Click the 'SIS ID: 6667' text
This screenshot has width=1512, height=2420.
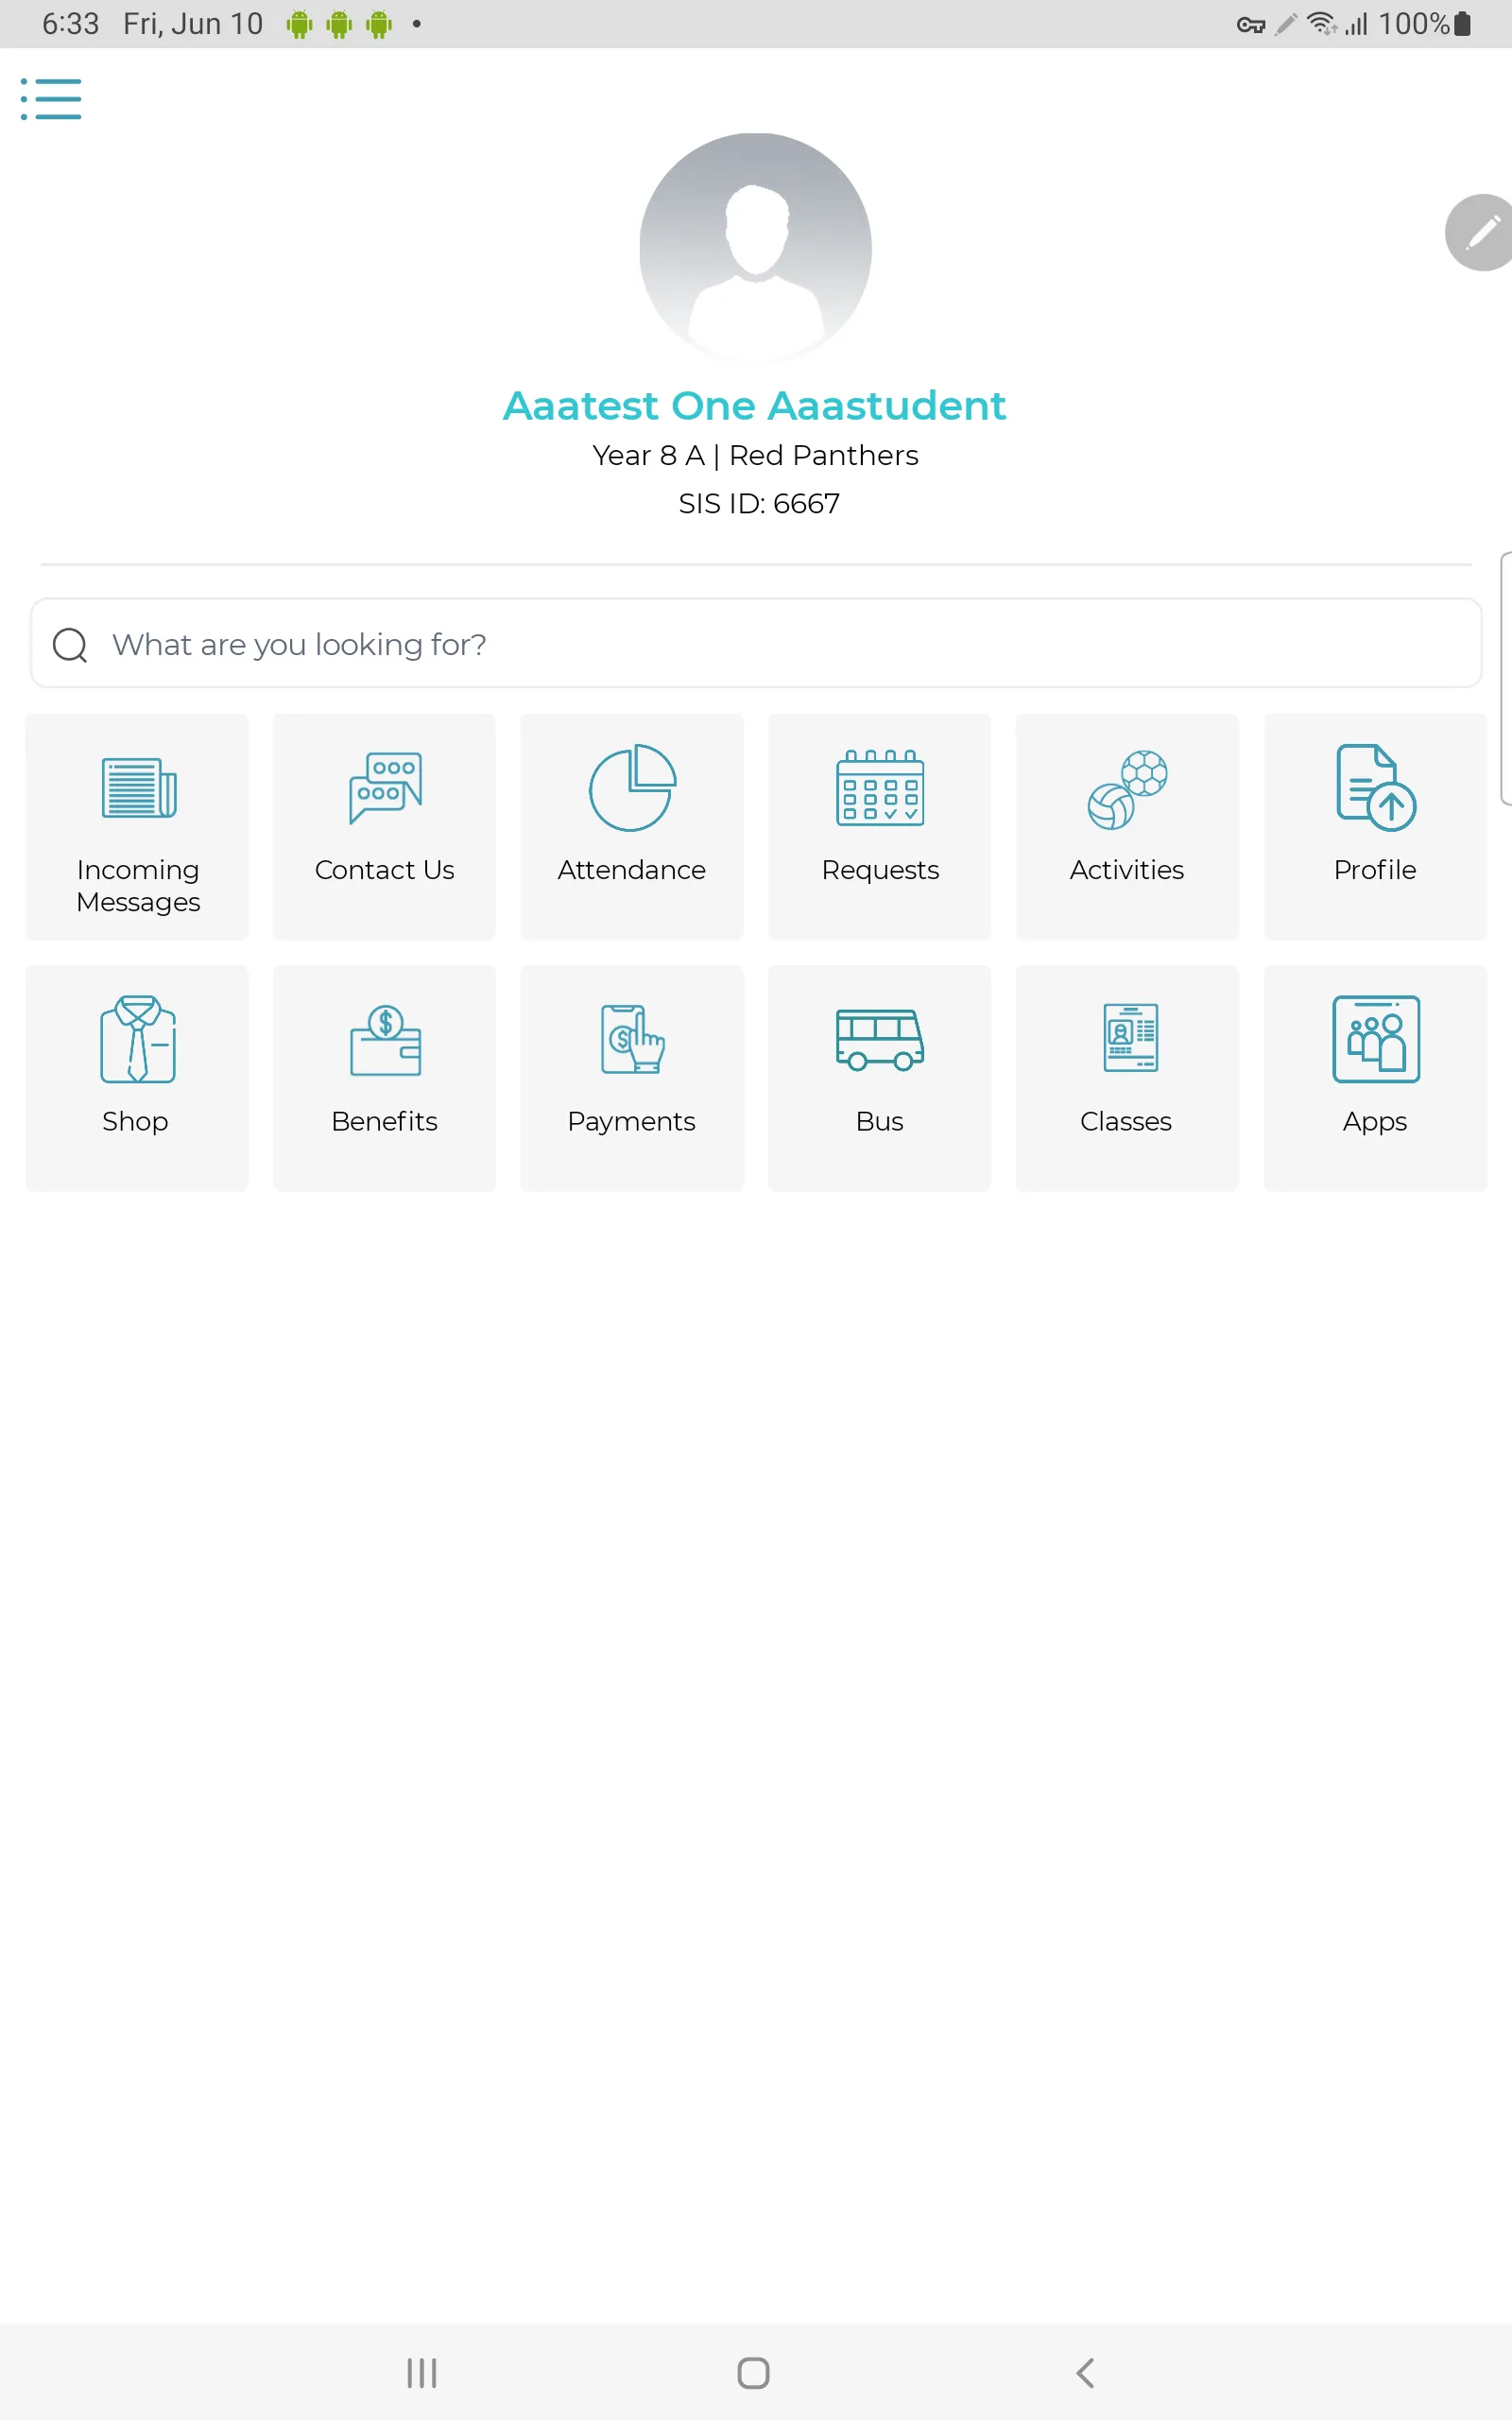tap(759, 503)
